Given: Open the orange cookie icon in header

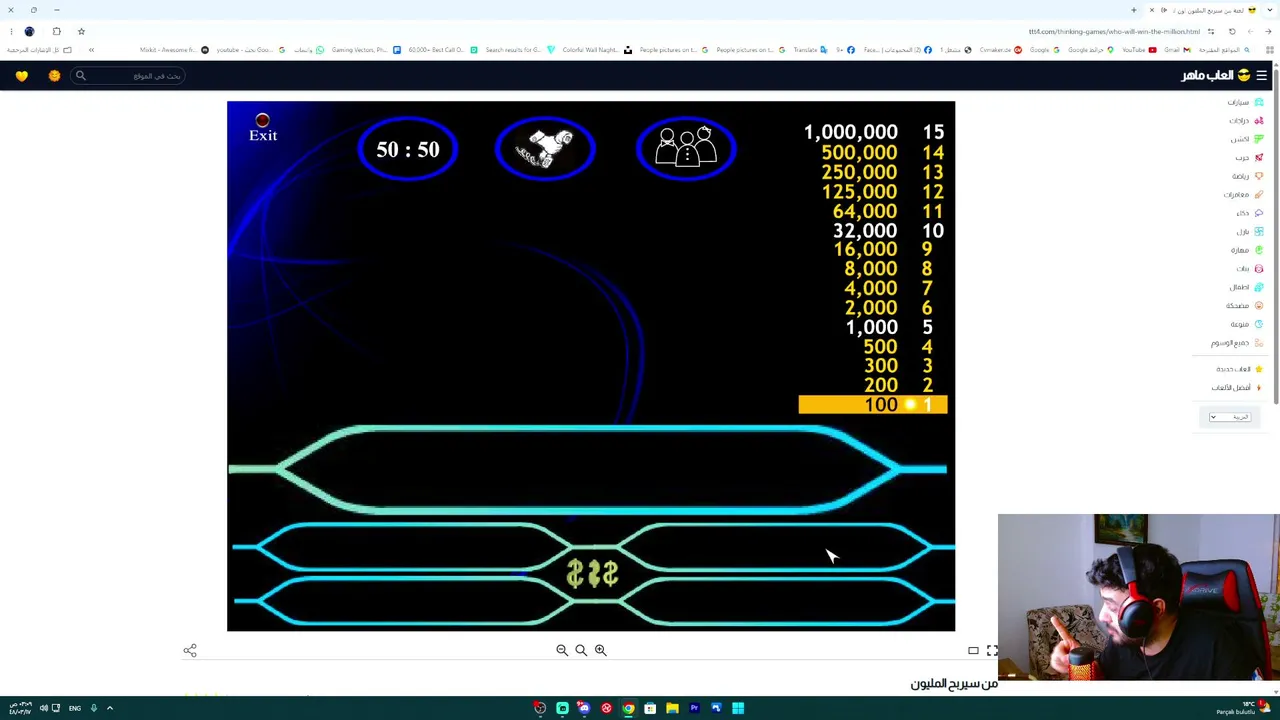Looking at the screenshot, I should [x=54, y=76].
